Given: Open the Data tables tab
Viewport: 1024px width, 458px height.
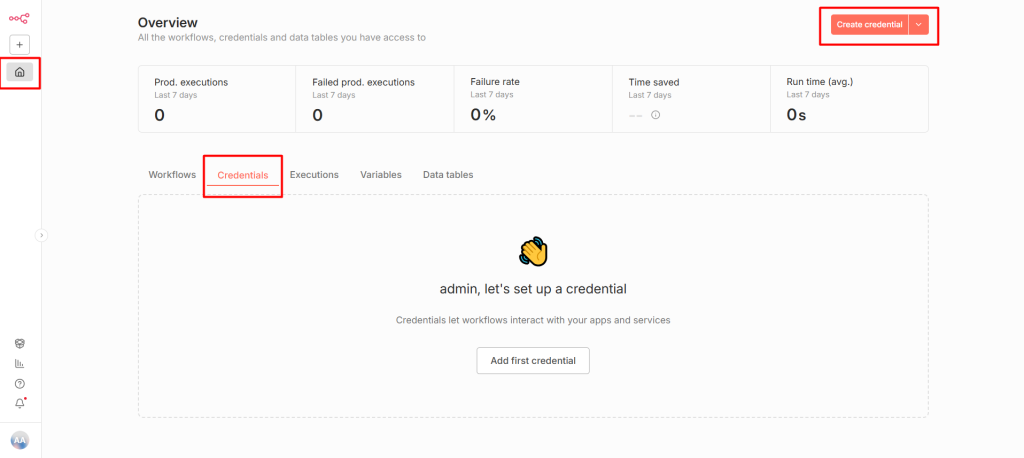Looking at the screenshot, I should tap(448, 175).
